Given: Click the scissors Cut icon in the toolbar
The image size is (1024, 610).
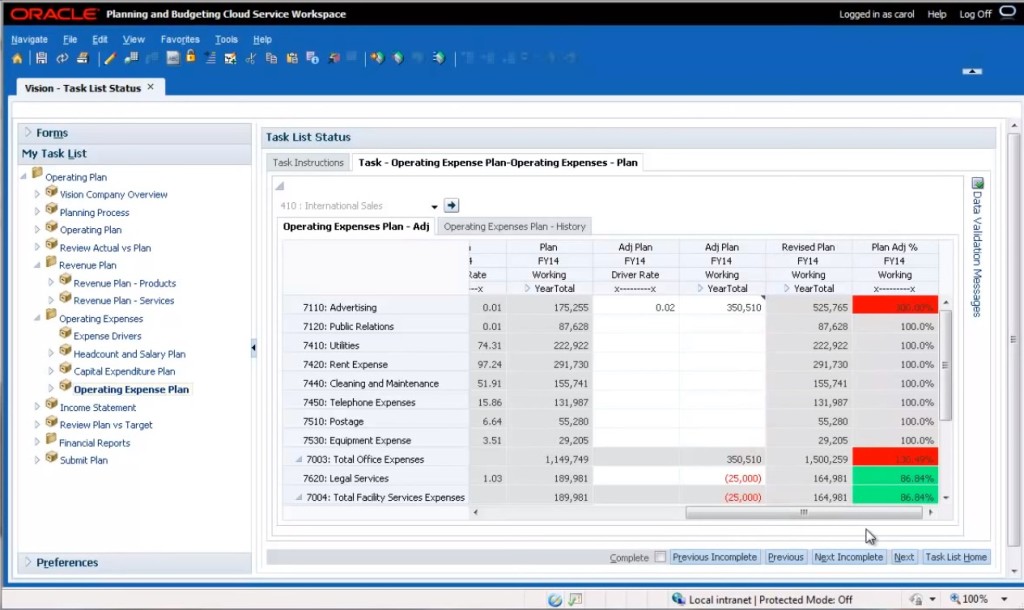Looking at the screenshot, I should [251, 58].
